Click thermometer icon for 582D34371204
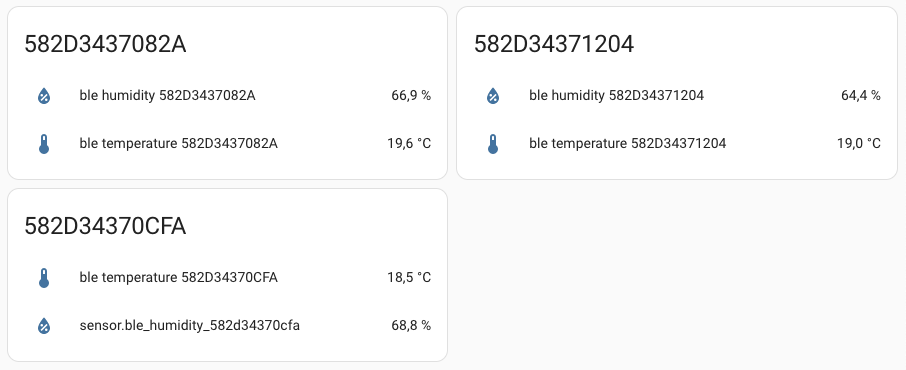906x370 pixels. pos(493,144)
